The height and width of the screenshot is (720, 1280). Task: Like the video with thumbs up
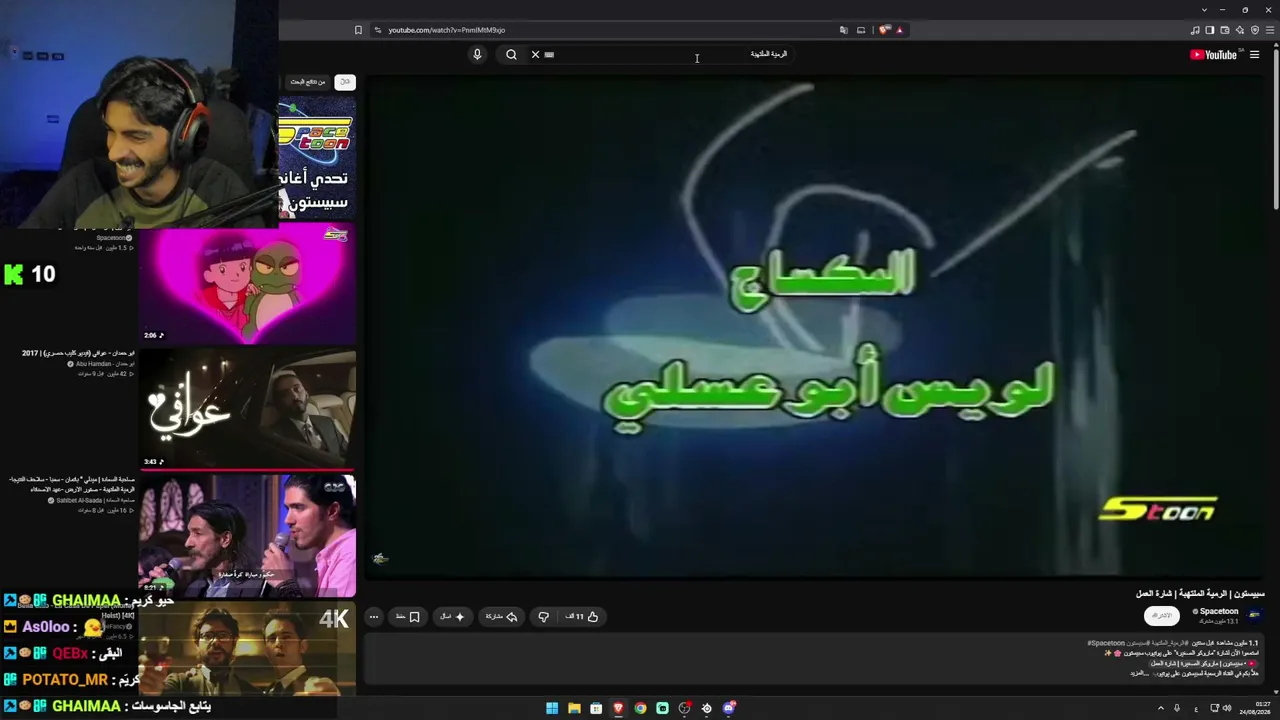582,617
